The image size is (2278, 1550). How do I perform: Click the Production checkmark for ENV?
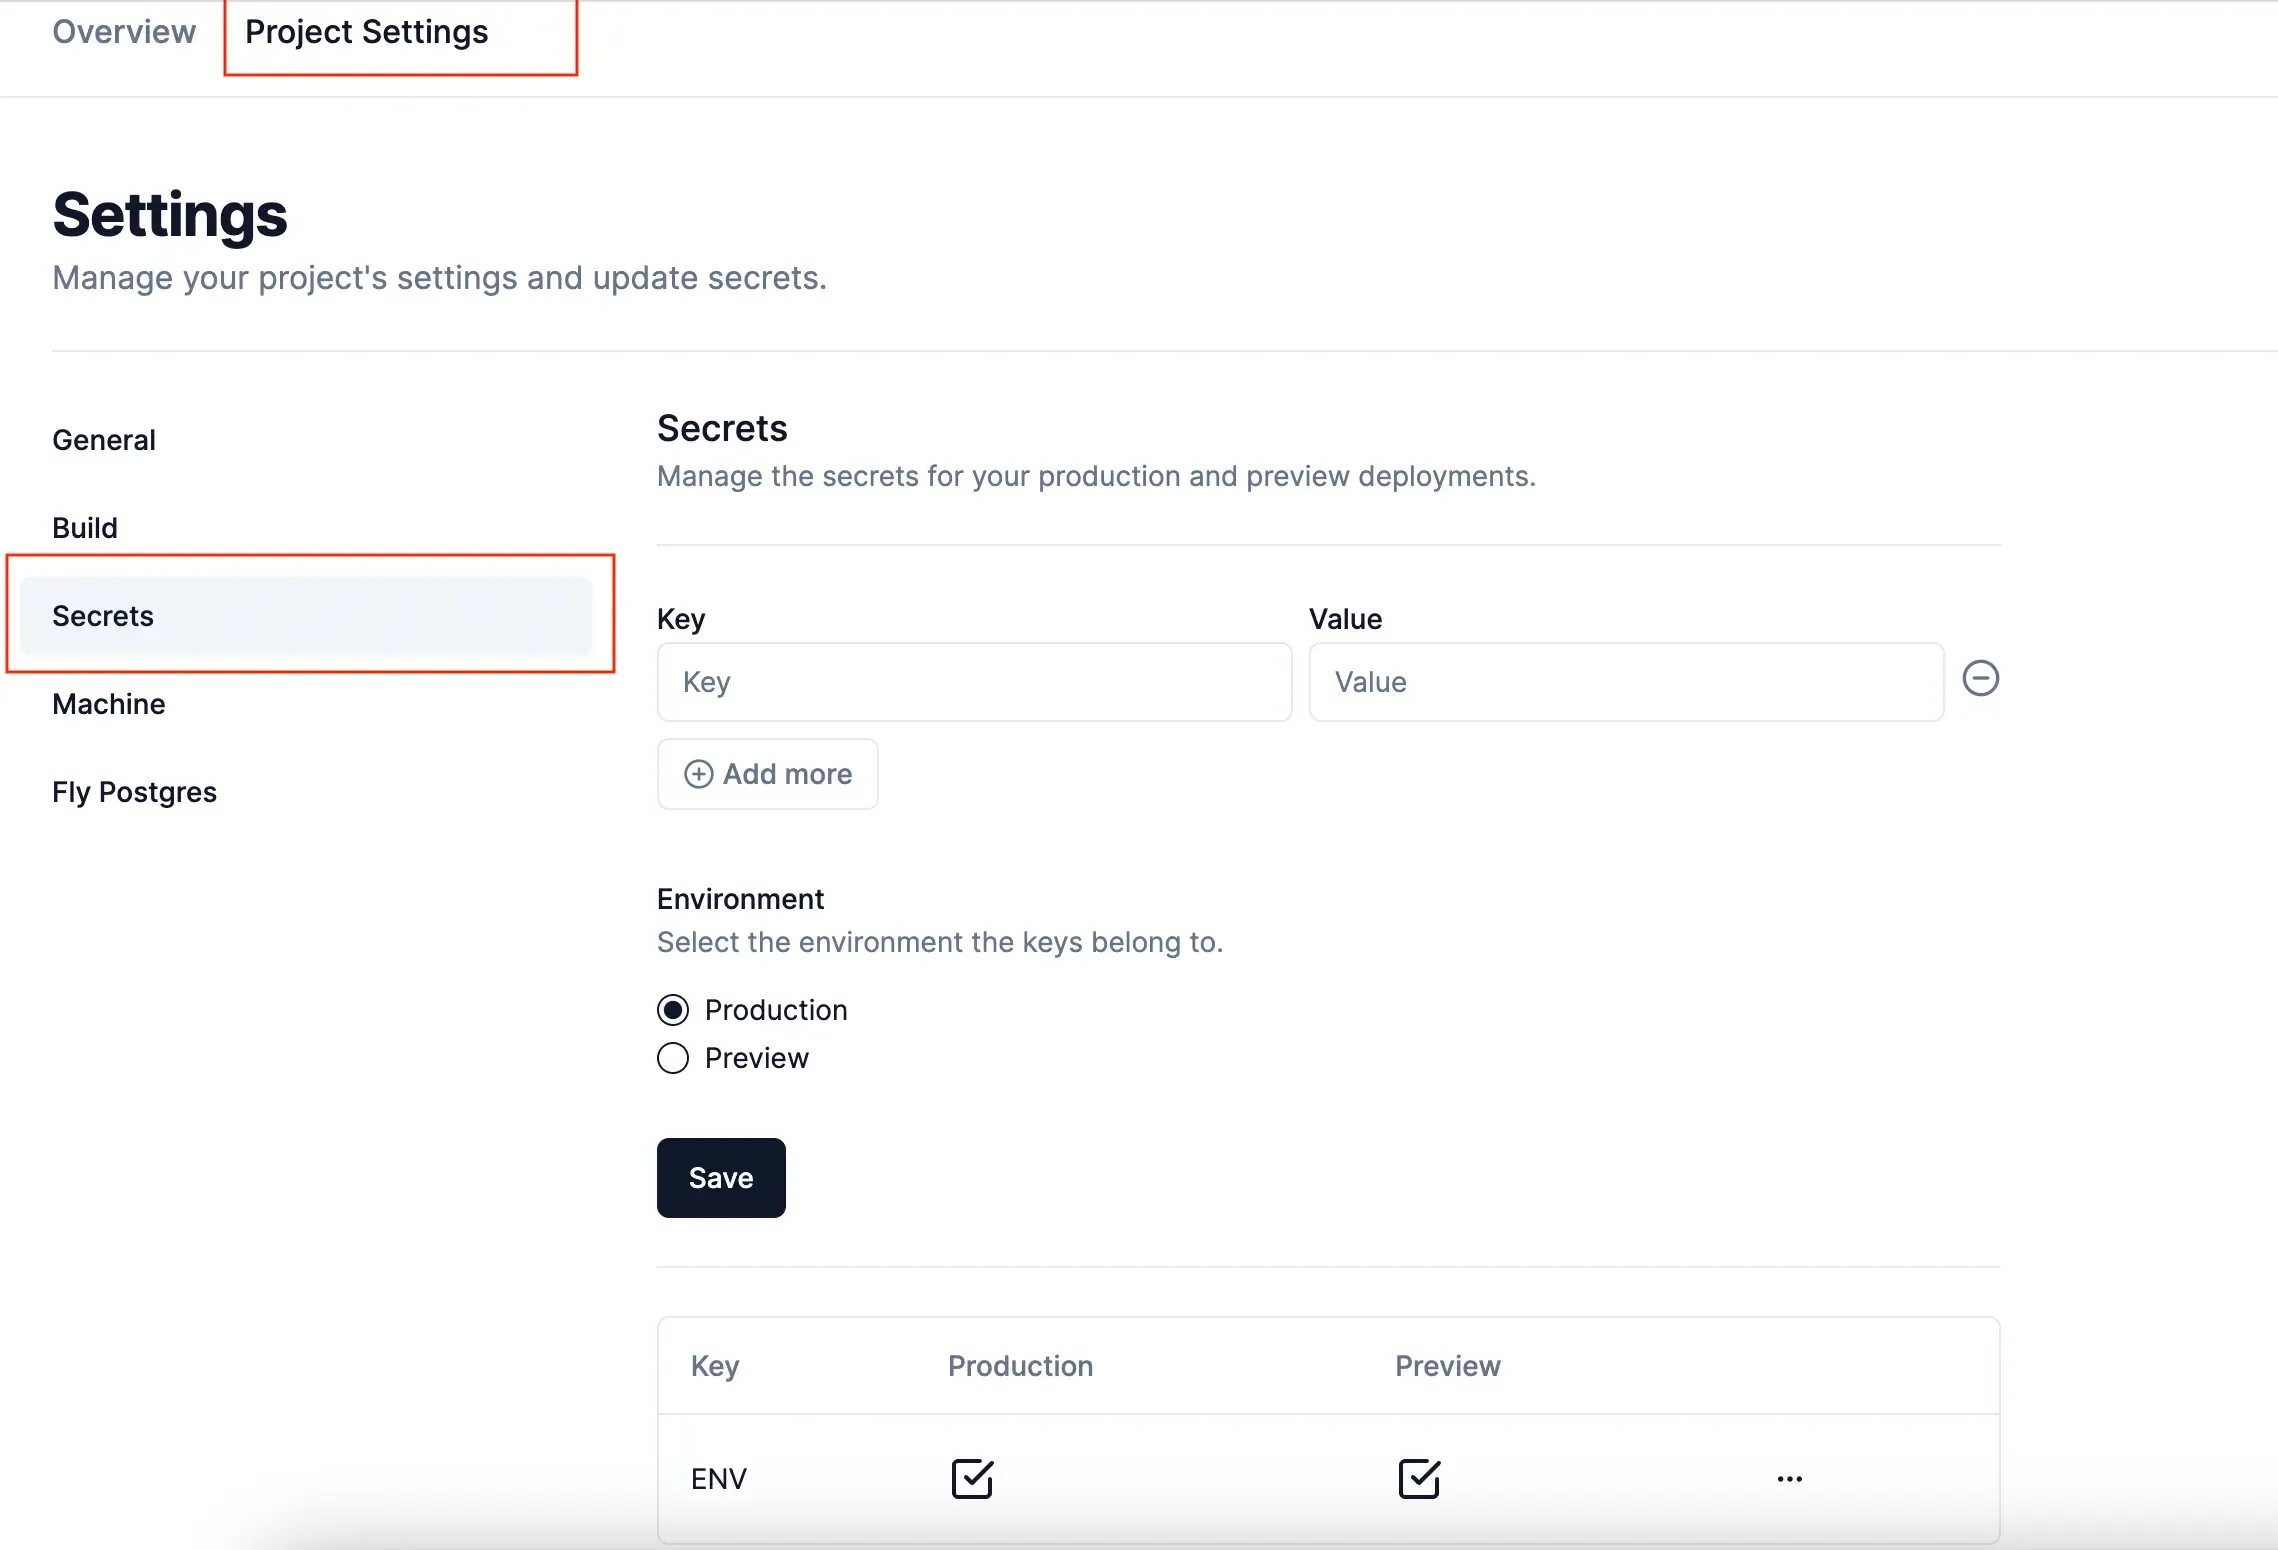tap(971, 1478)
